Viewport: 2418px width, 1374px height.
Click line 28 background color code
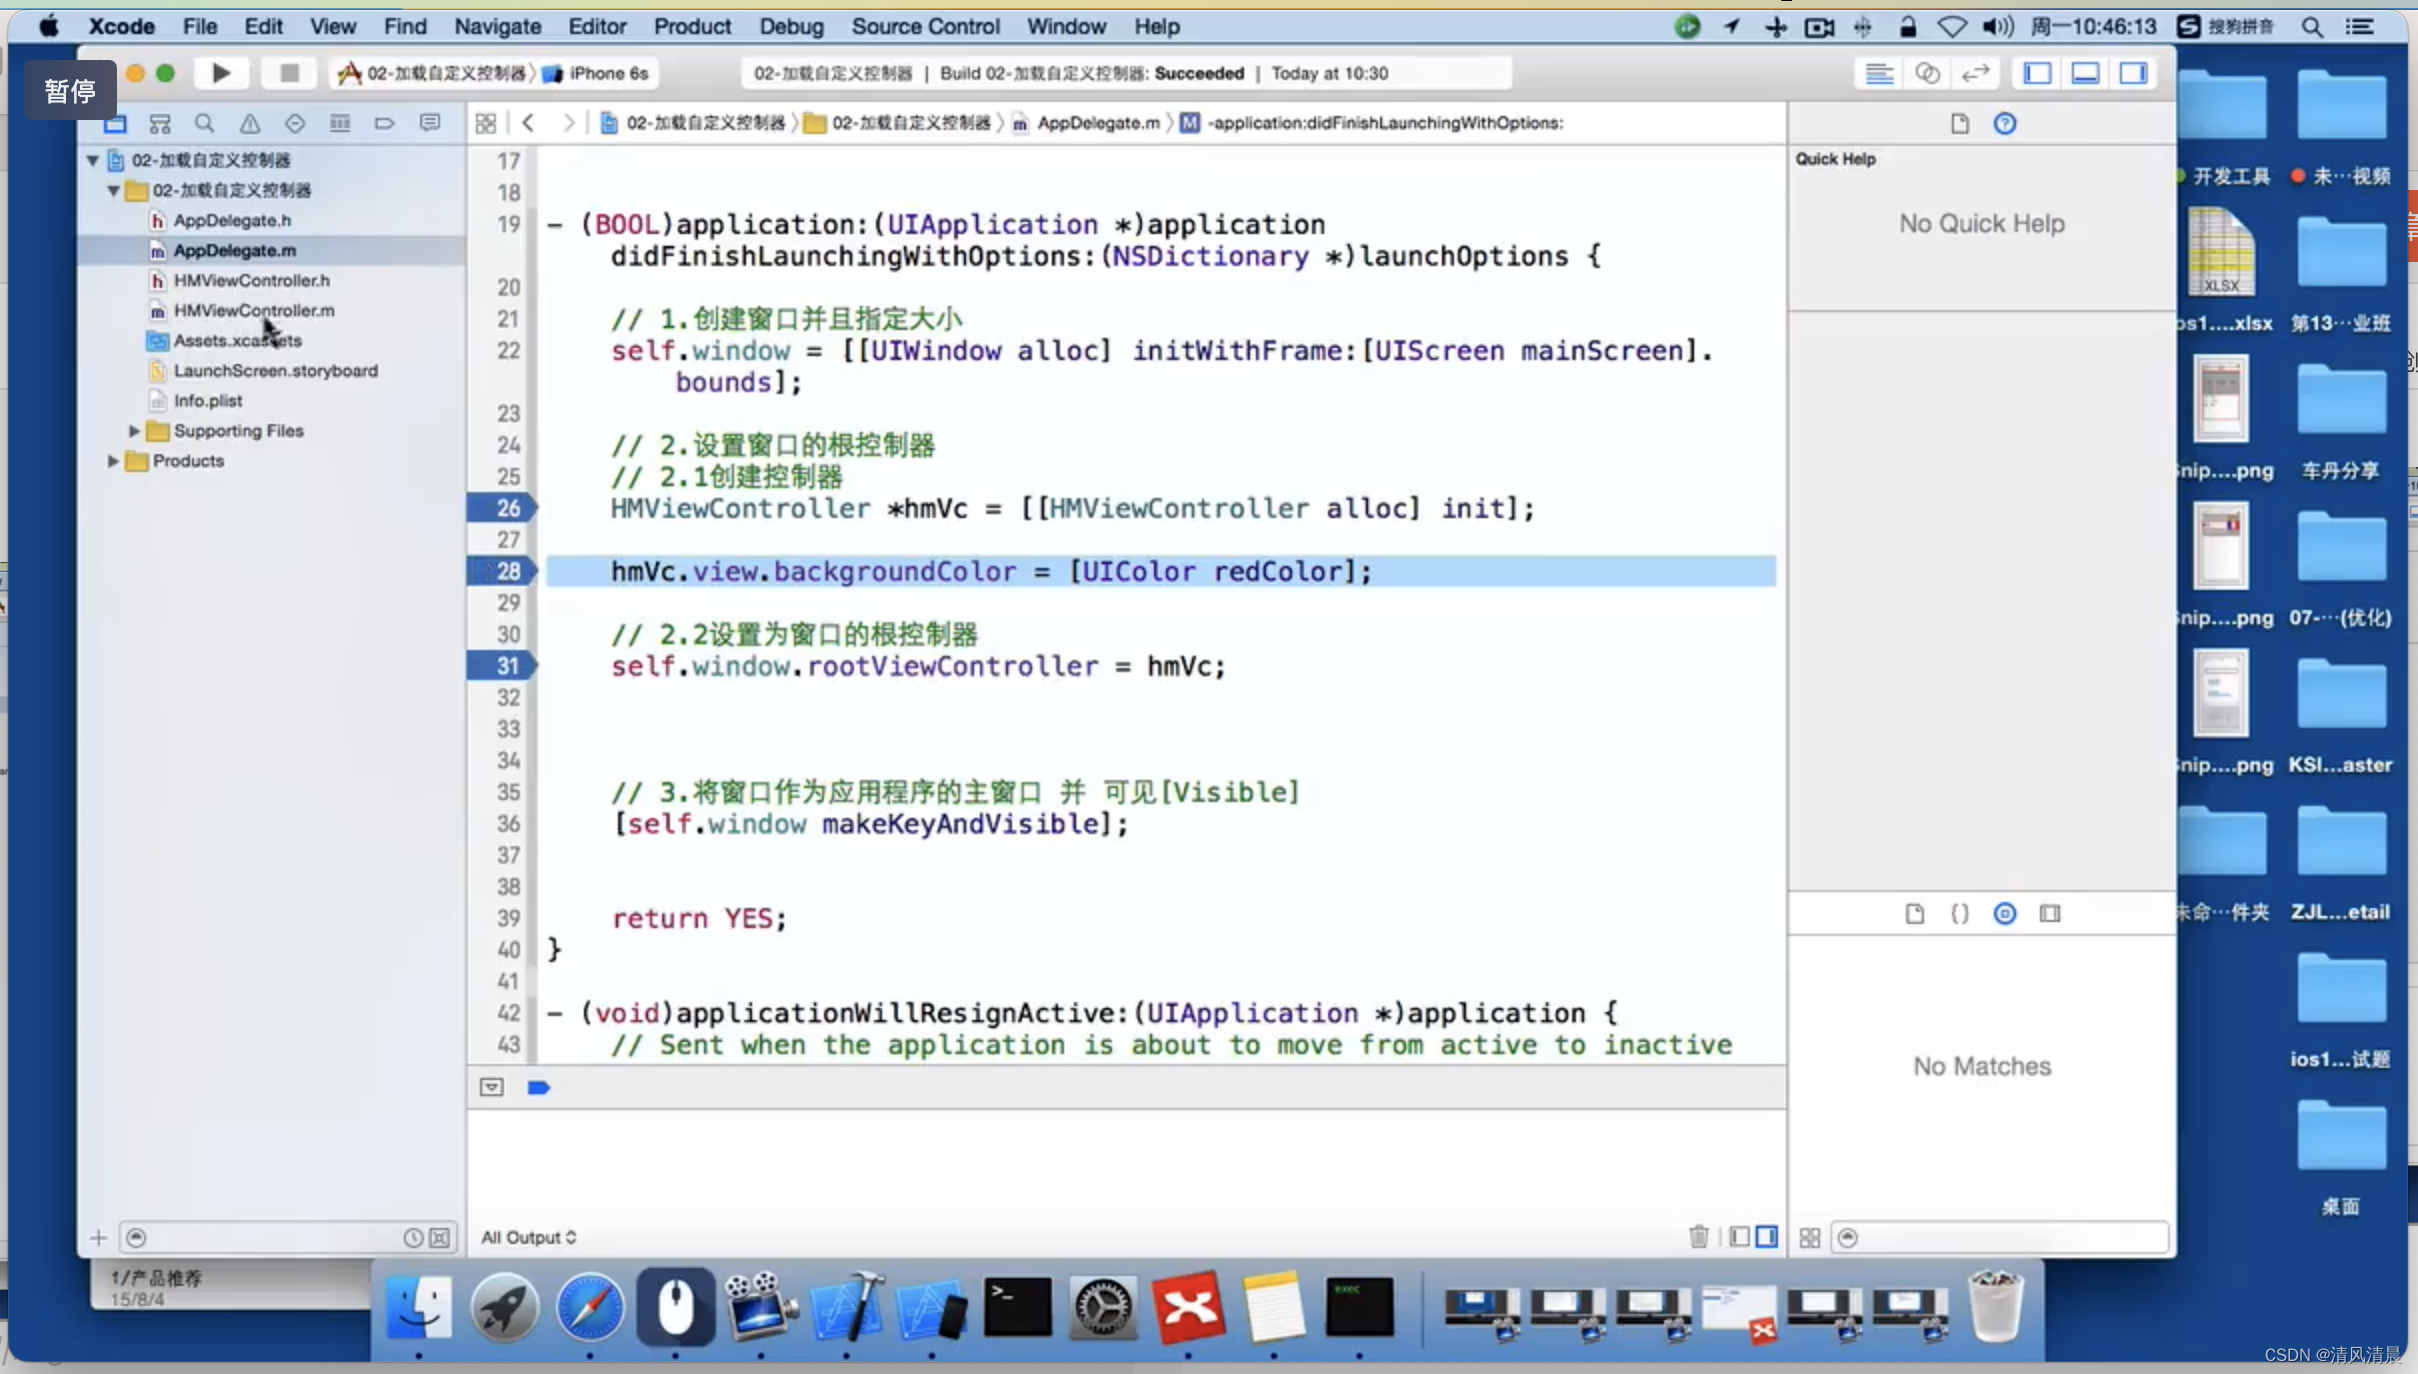tap(990, 570)
